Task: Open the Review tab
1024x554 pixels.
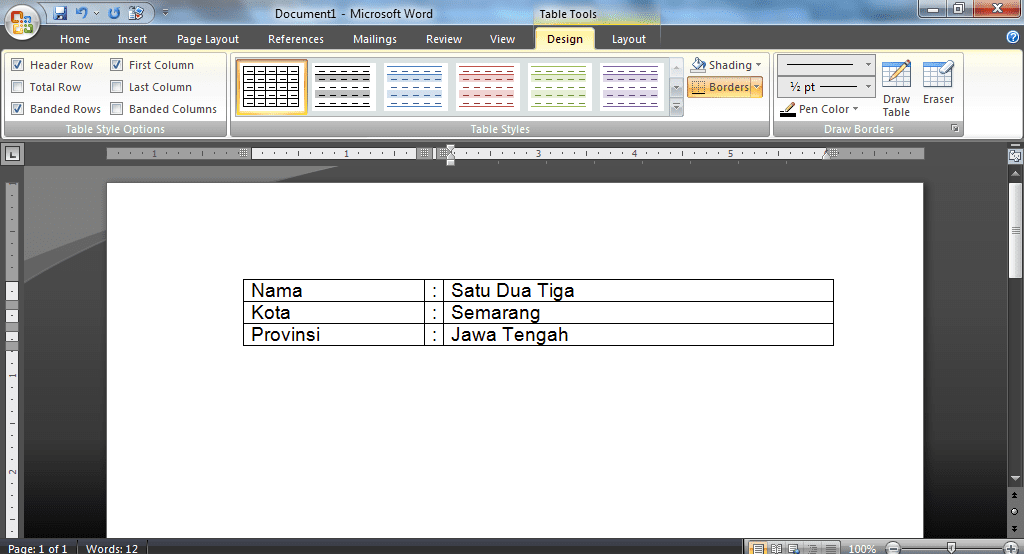Action: coord(444,39)
